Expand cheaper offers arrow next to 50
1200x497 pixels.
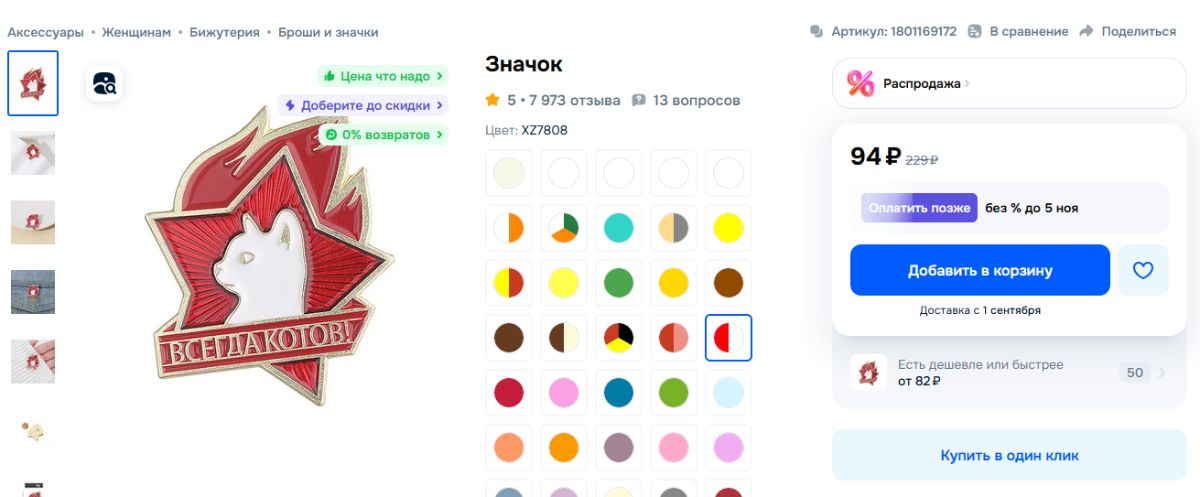(x=1161, y=373)
